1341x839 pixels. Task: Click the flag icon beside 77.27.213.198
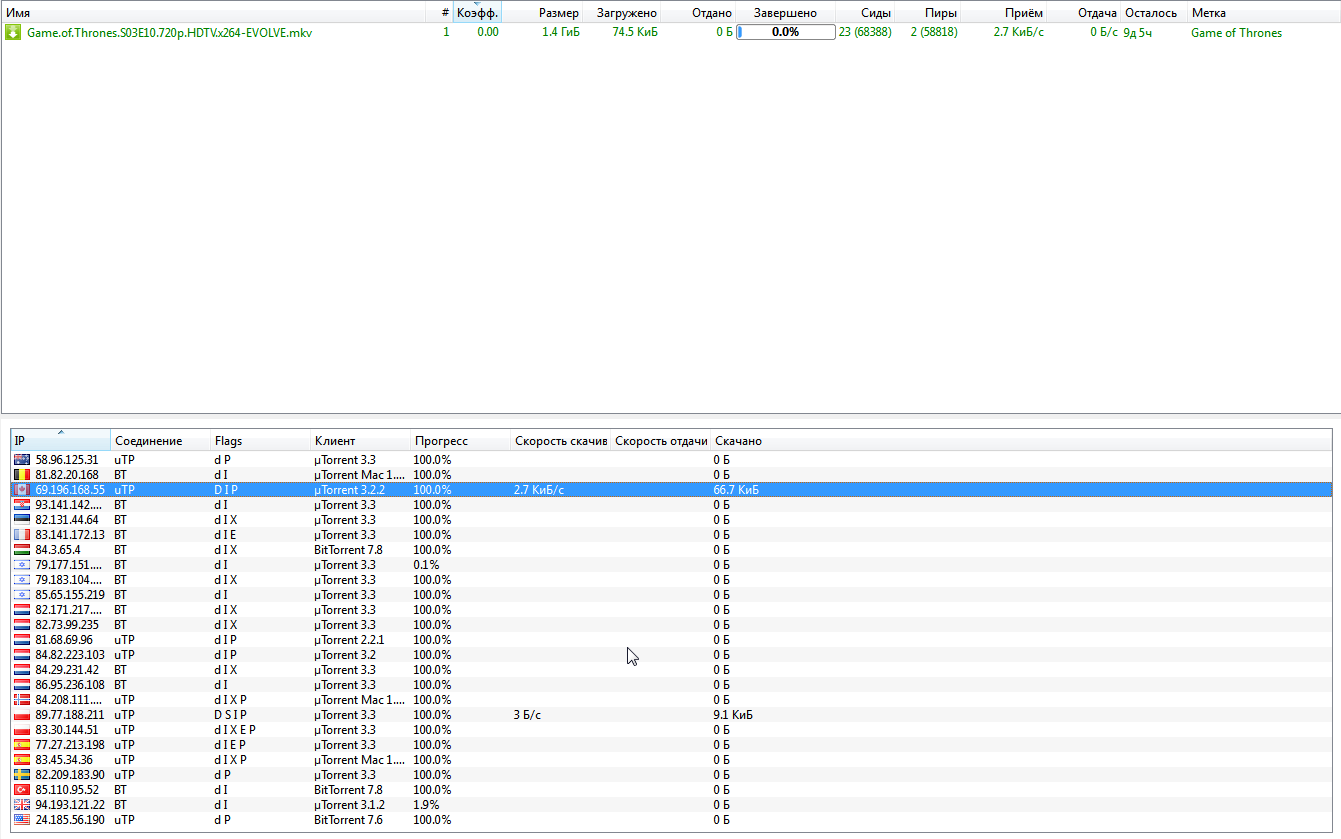tap(22, 745)
